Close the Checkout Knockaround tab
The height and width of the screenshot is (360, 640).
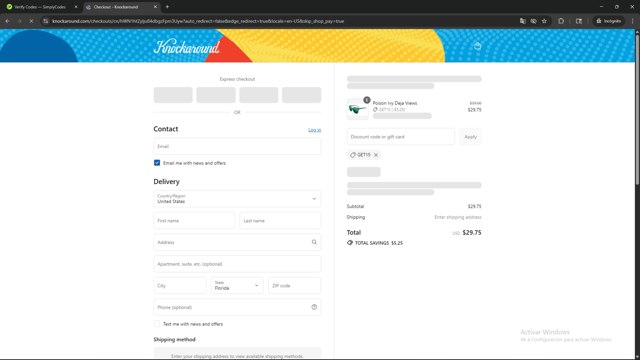pos(155,7)
